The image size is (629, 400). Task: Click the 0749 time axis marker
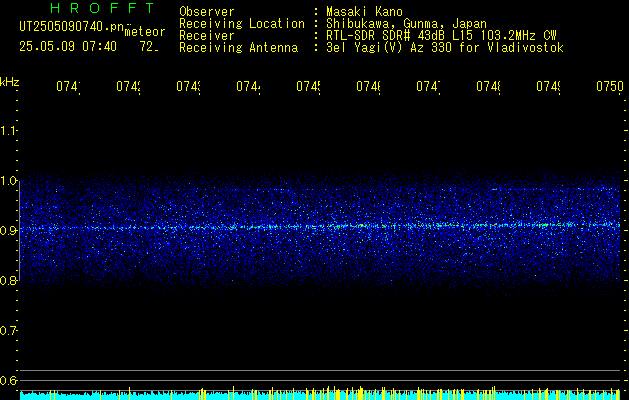point(549,87)
